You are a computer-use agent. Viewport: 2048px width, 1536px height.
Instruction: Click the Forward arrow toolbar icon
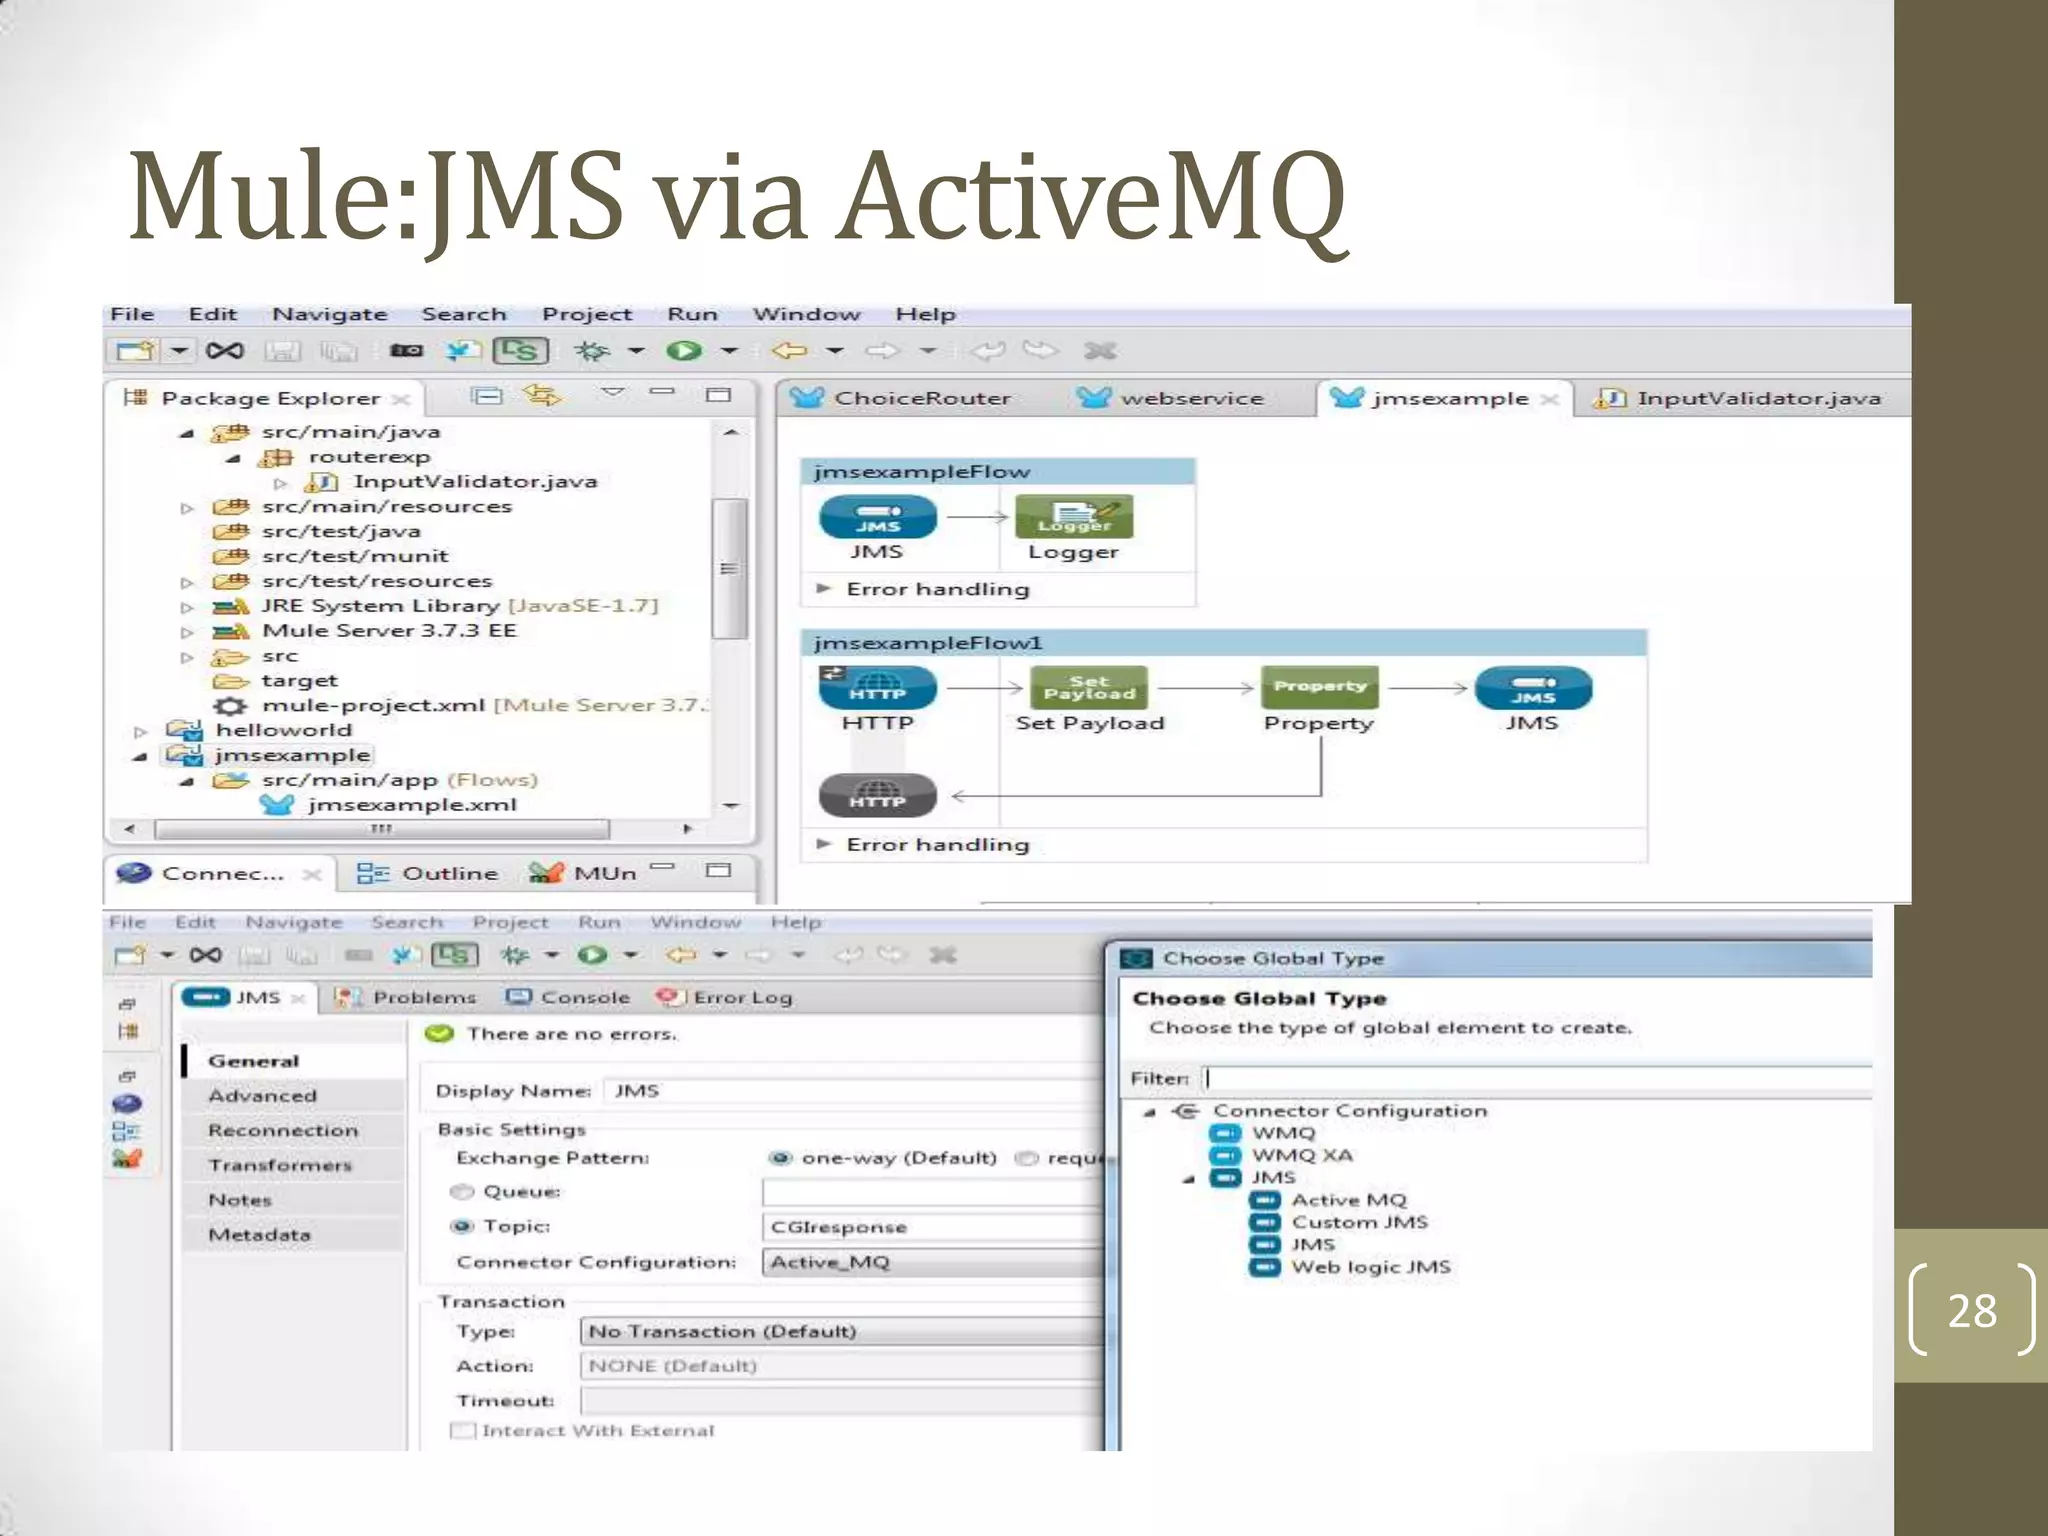pos(882,350)
